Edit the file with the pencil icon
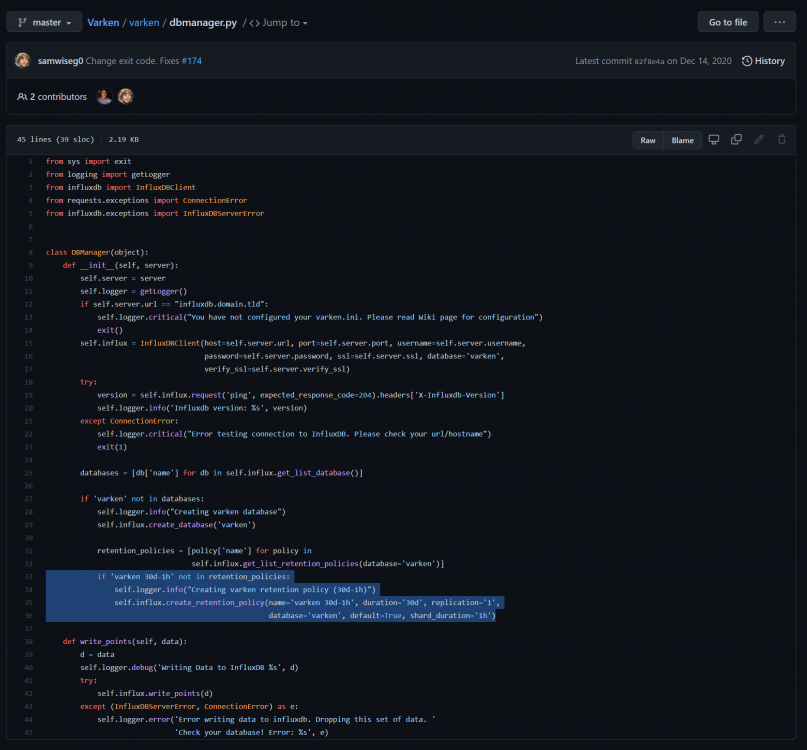Image resolution: width=807 pixels, height=750 pixels. [759, 139]
